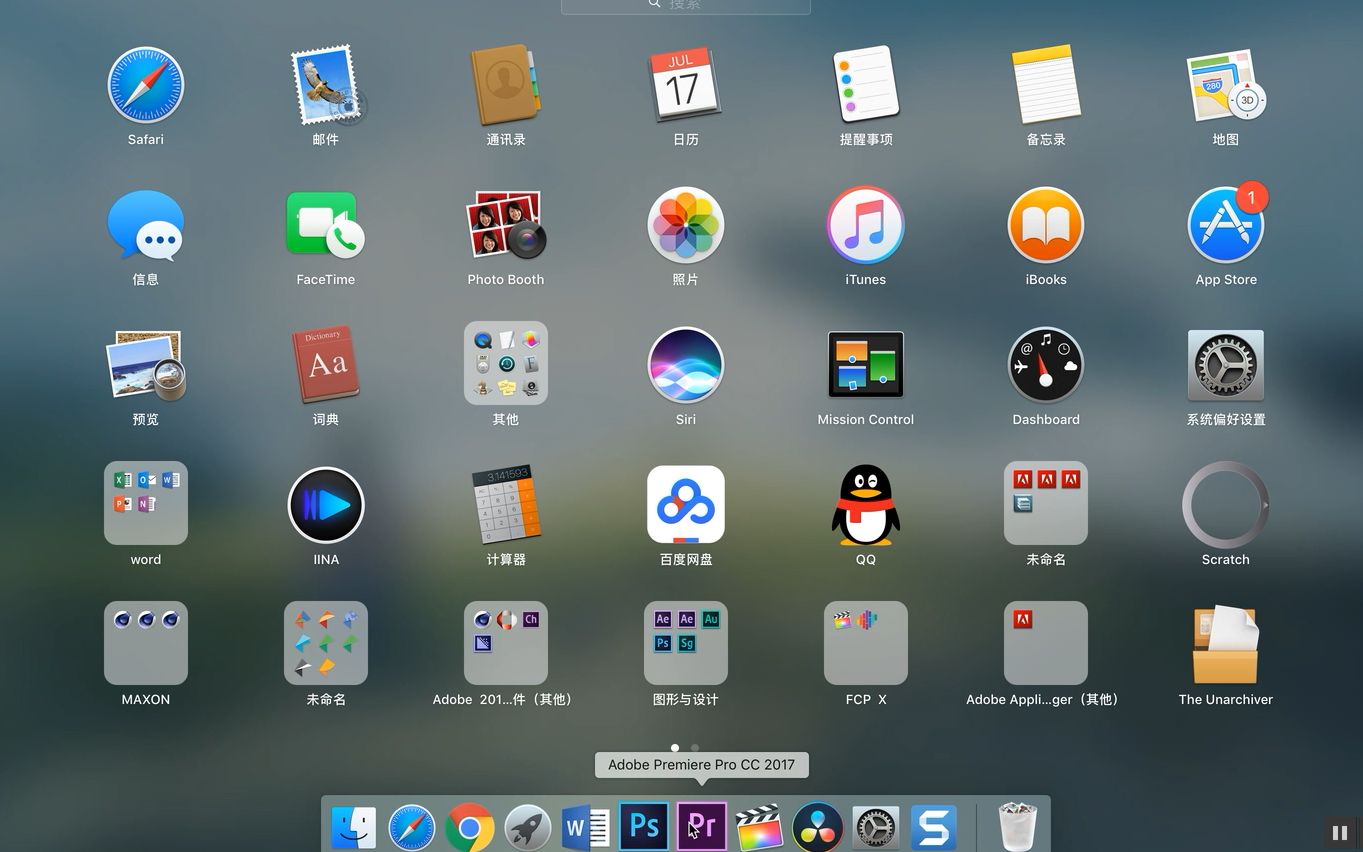Launch Photo Booth
1363x852 pixels.
[506, 225]
